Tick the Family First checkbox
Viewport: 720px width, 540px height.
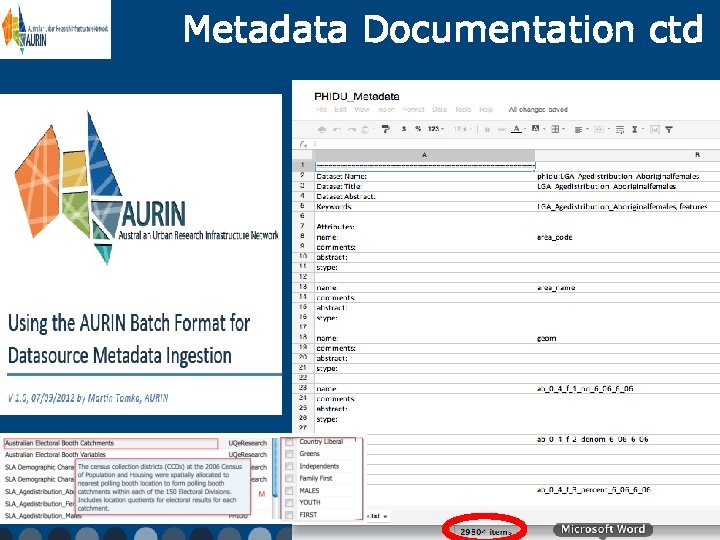(x=289, y=478)
